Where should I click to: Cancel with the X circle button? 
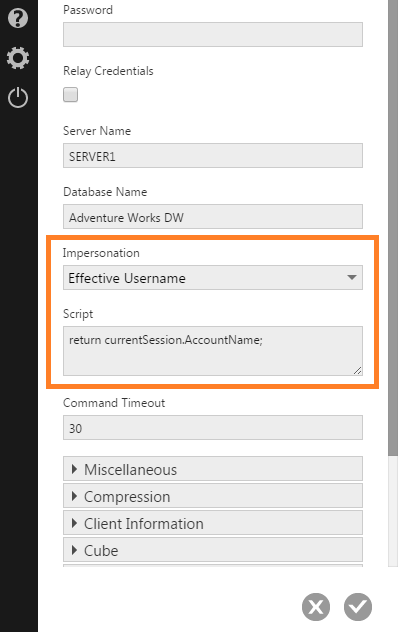(316, 607)
